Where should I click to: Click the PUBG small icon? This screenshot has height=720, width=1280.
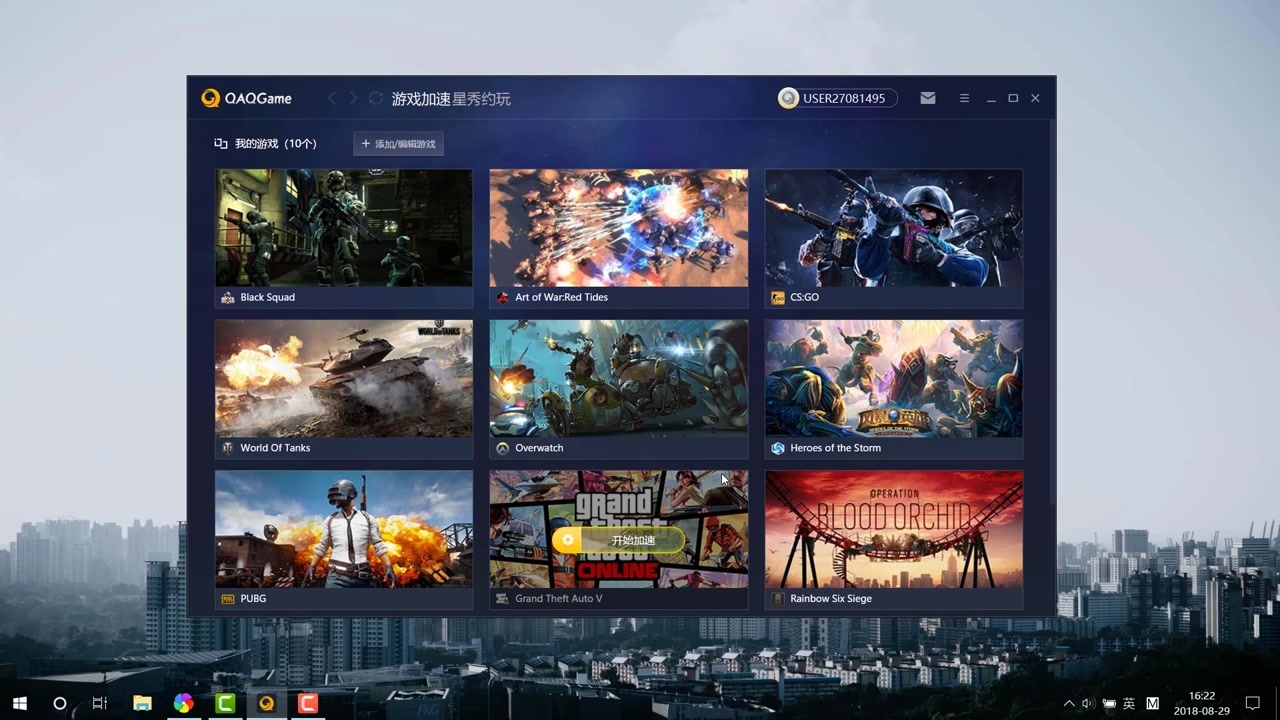228,599
